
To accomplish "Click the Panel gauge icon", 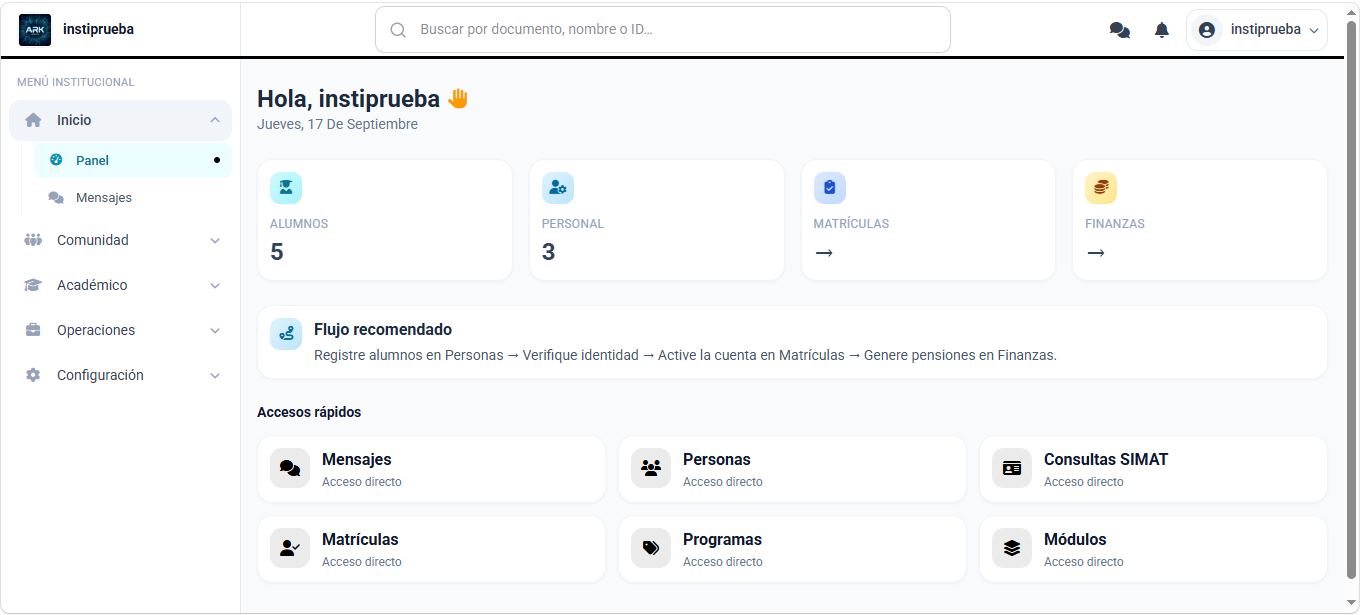I will coord(56,160).
